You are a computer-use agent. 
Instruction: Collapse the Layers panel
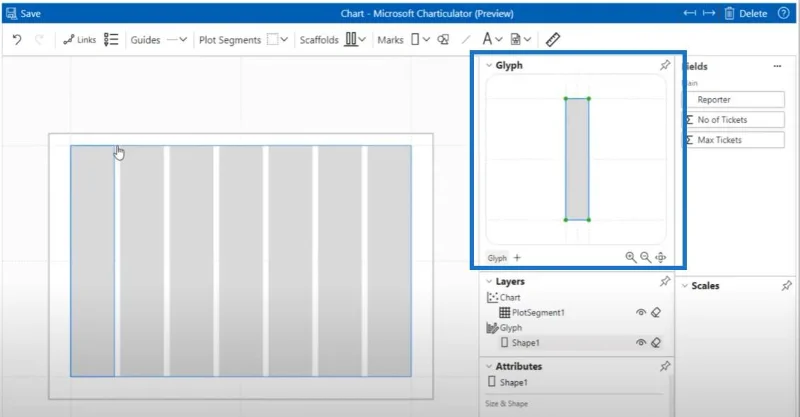click(489, 282)
